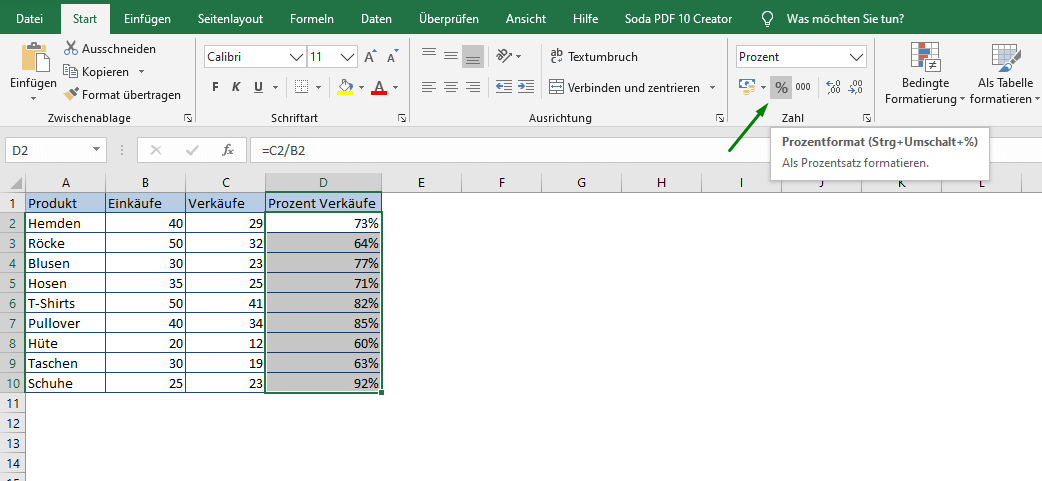Center-align the cell text horizontally
Image resolution: width=1042 pixels, height=481 pixels.
[451, 88]
